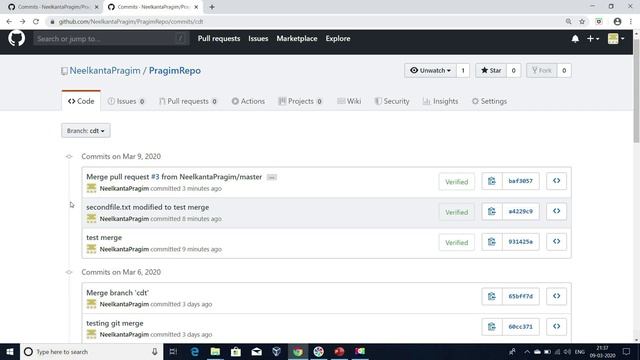Open the Branch: cdt dropdown

[x=86, y=131]
